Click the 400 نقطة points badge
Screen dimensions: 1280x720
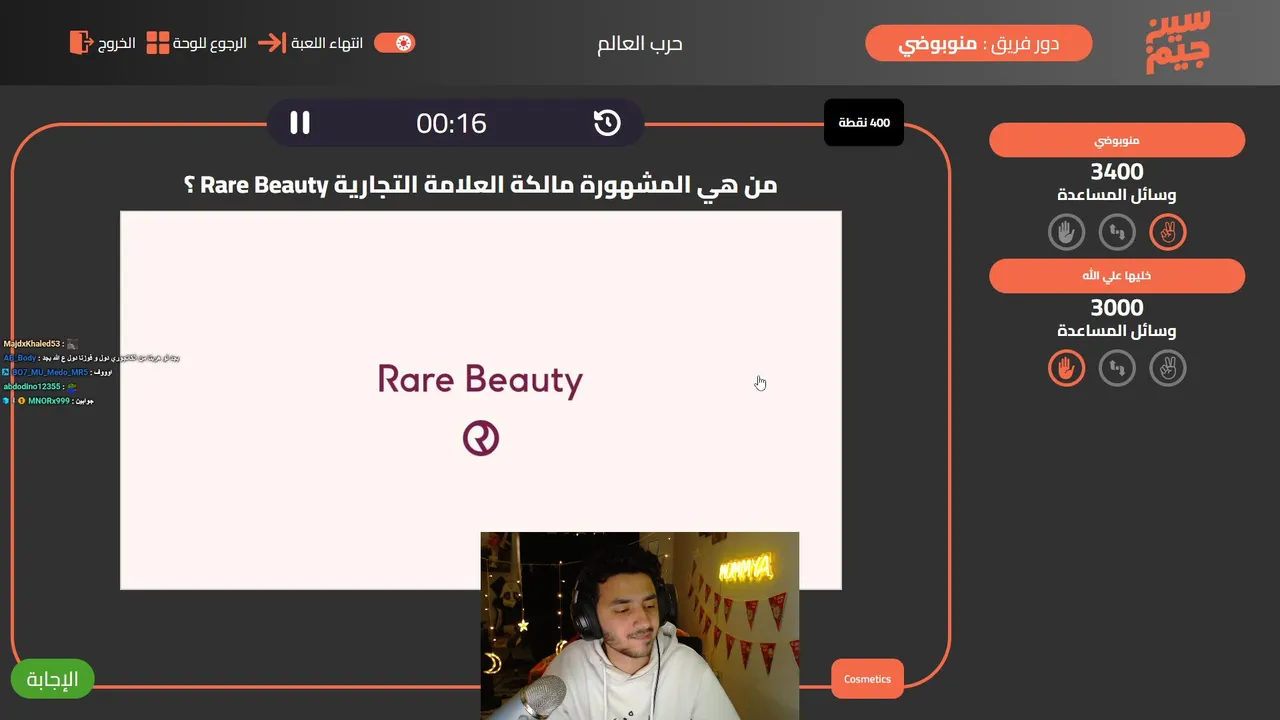pos(864,122)
